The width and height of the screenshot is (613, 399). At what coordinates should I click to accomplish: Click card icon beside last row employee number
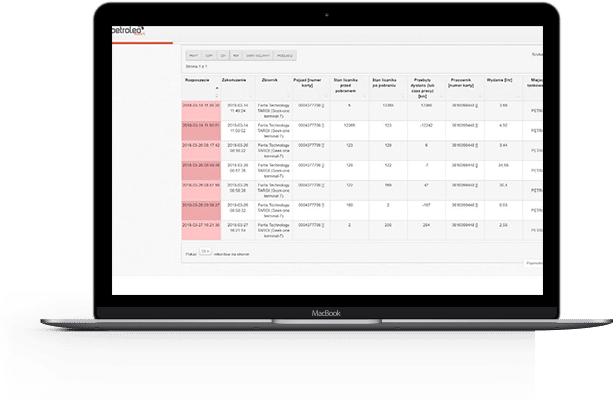[x=477, y=225]
